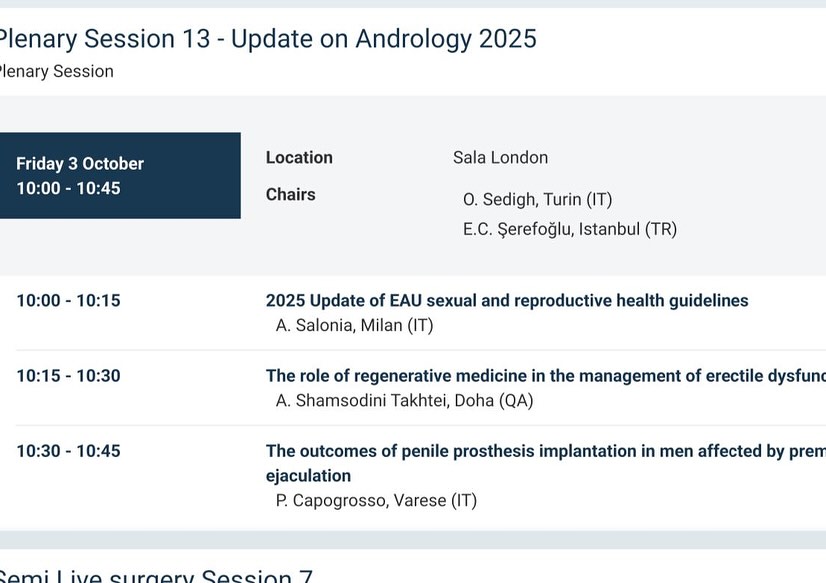Select the Plenary Session type label
826x583 pixels.
pyautogui.click(x=56, y=71)
